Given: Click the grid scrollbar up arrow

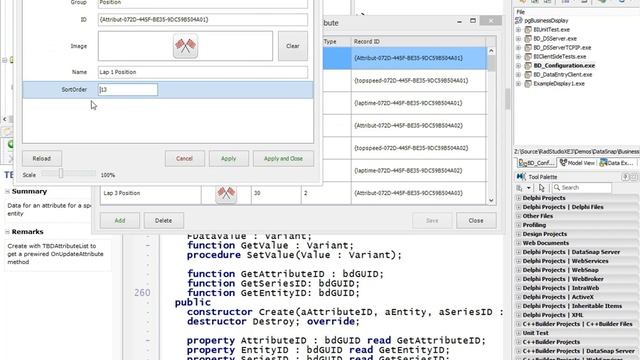Looking at the screenshot, I should [x=491, y=51].
